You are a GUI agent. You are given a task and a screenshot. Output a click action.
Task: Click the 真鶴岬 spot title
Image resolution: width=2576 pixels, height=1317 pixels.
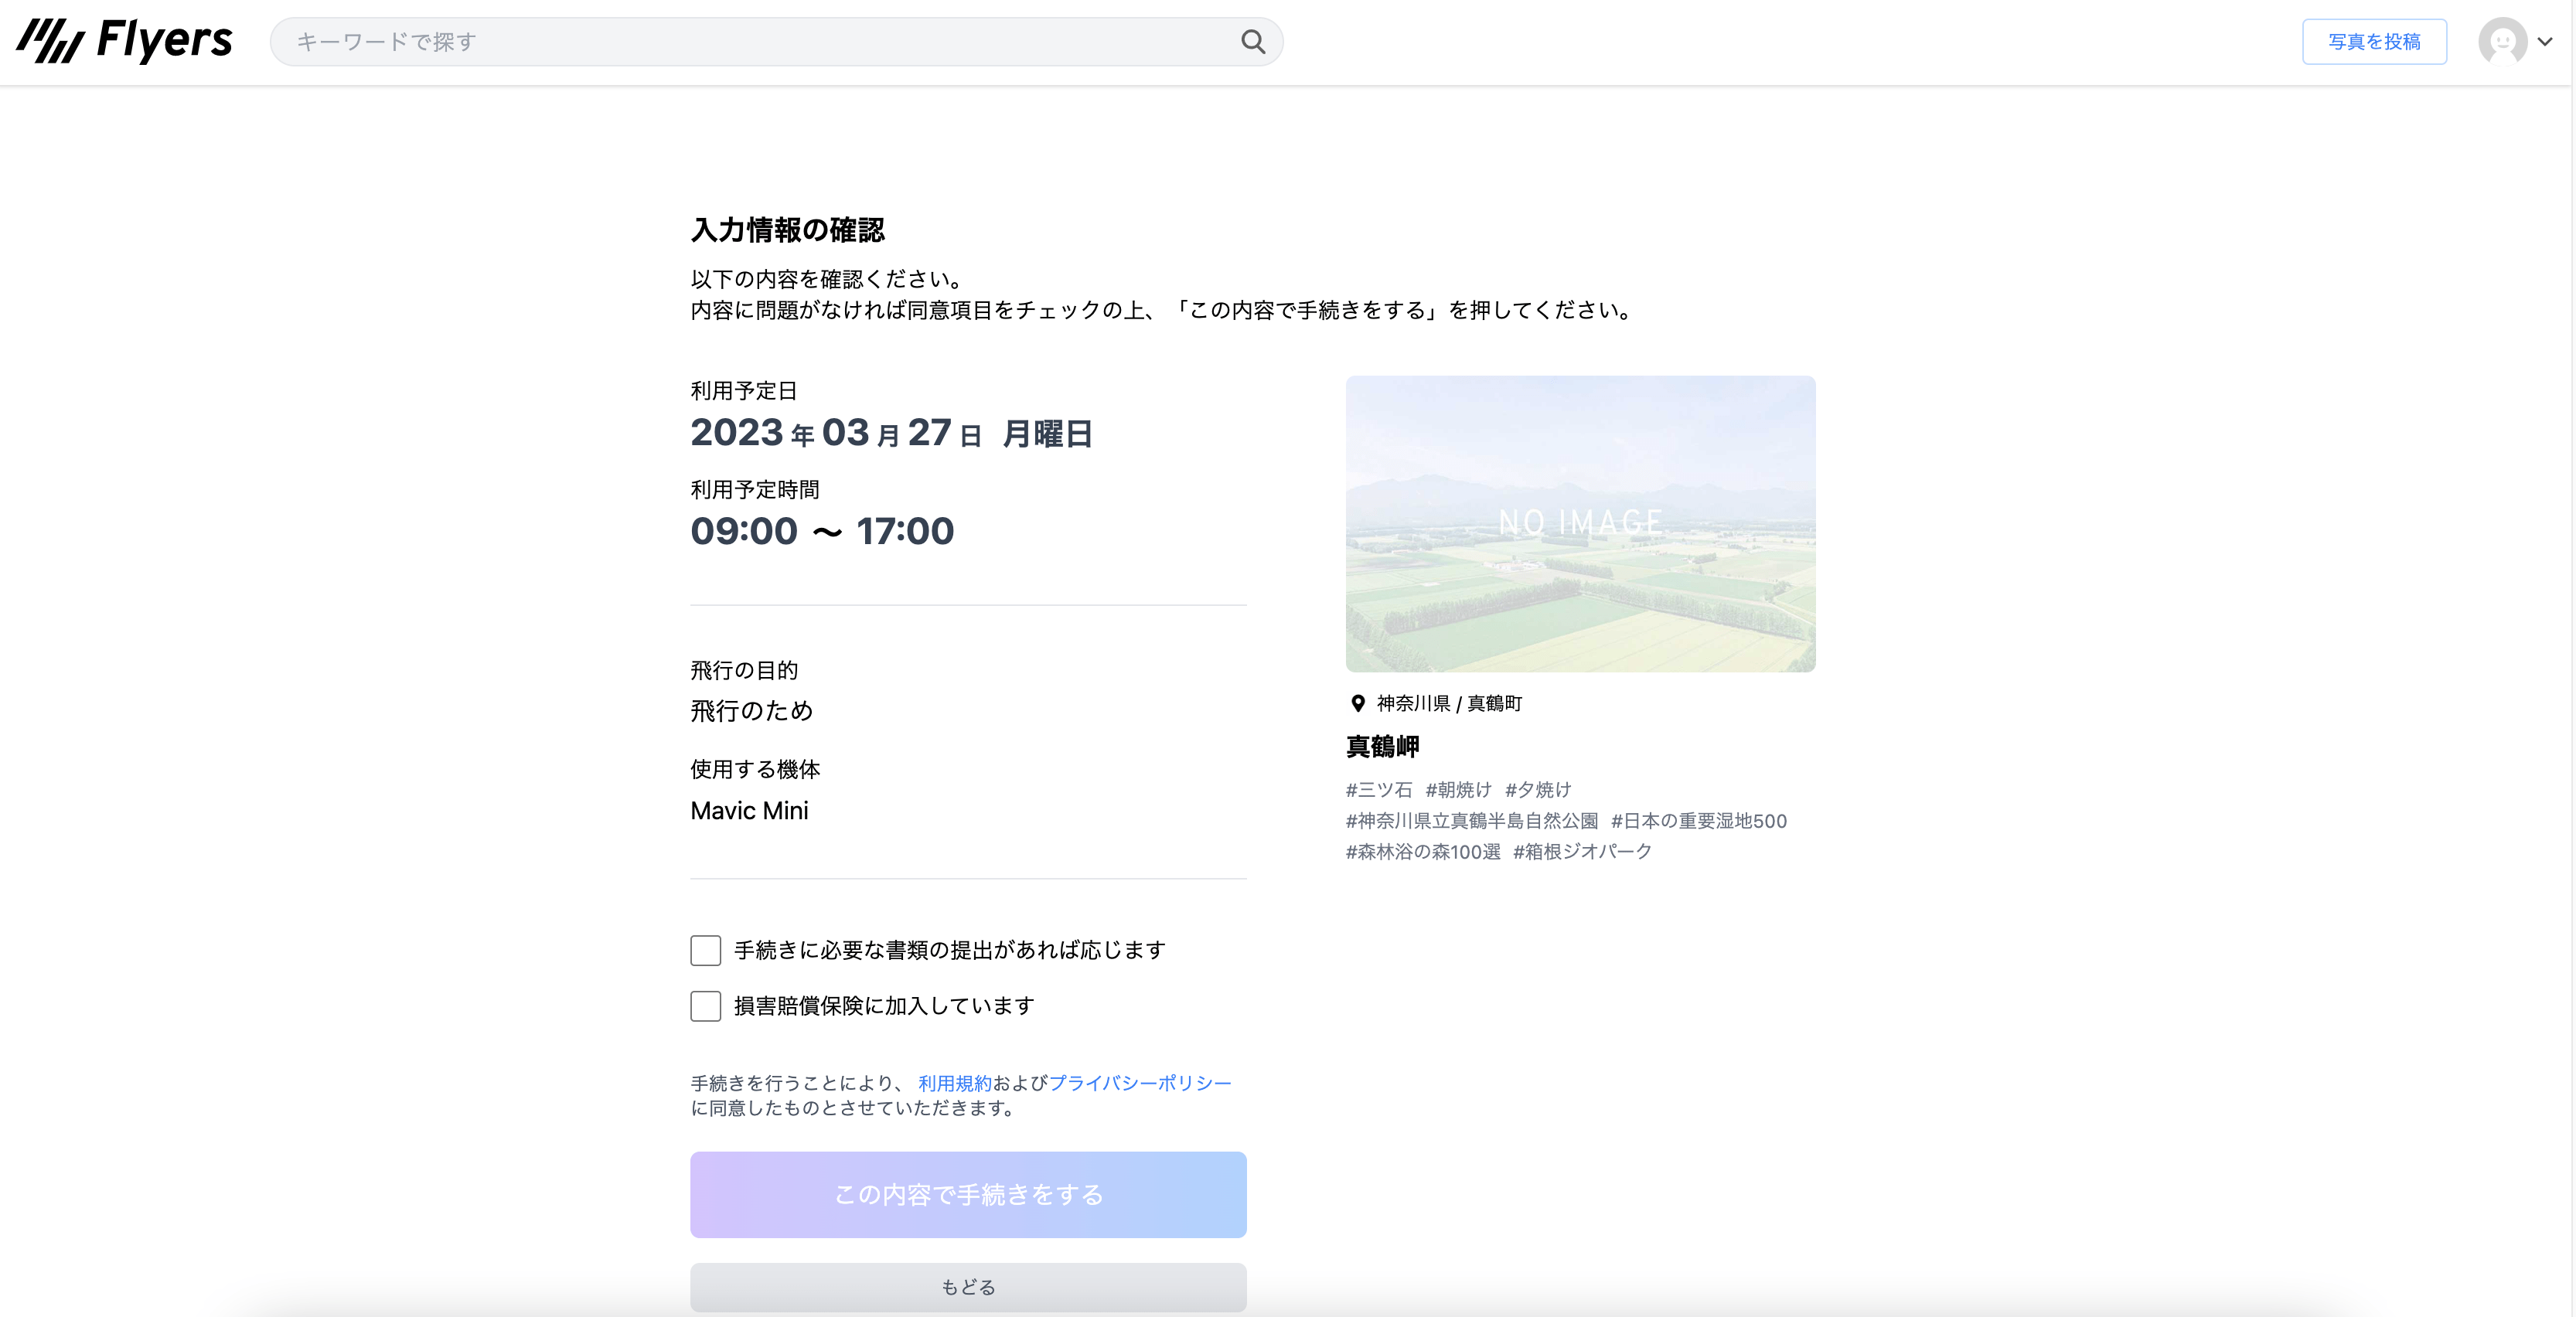pyautogui.click(x=1382, y=747)
